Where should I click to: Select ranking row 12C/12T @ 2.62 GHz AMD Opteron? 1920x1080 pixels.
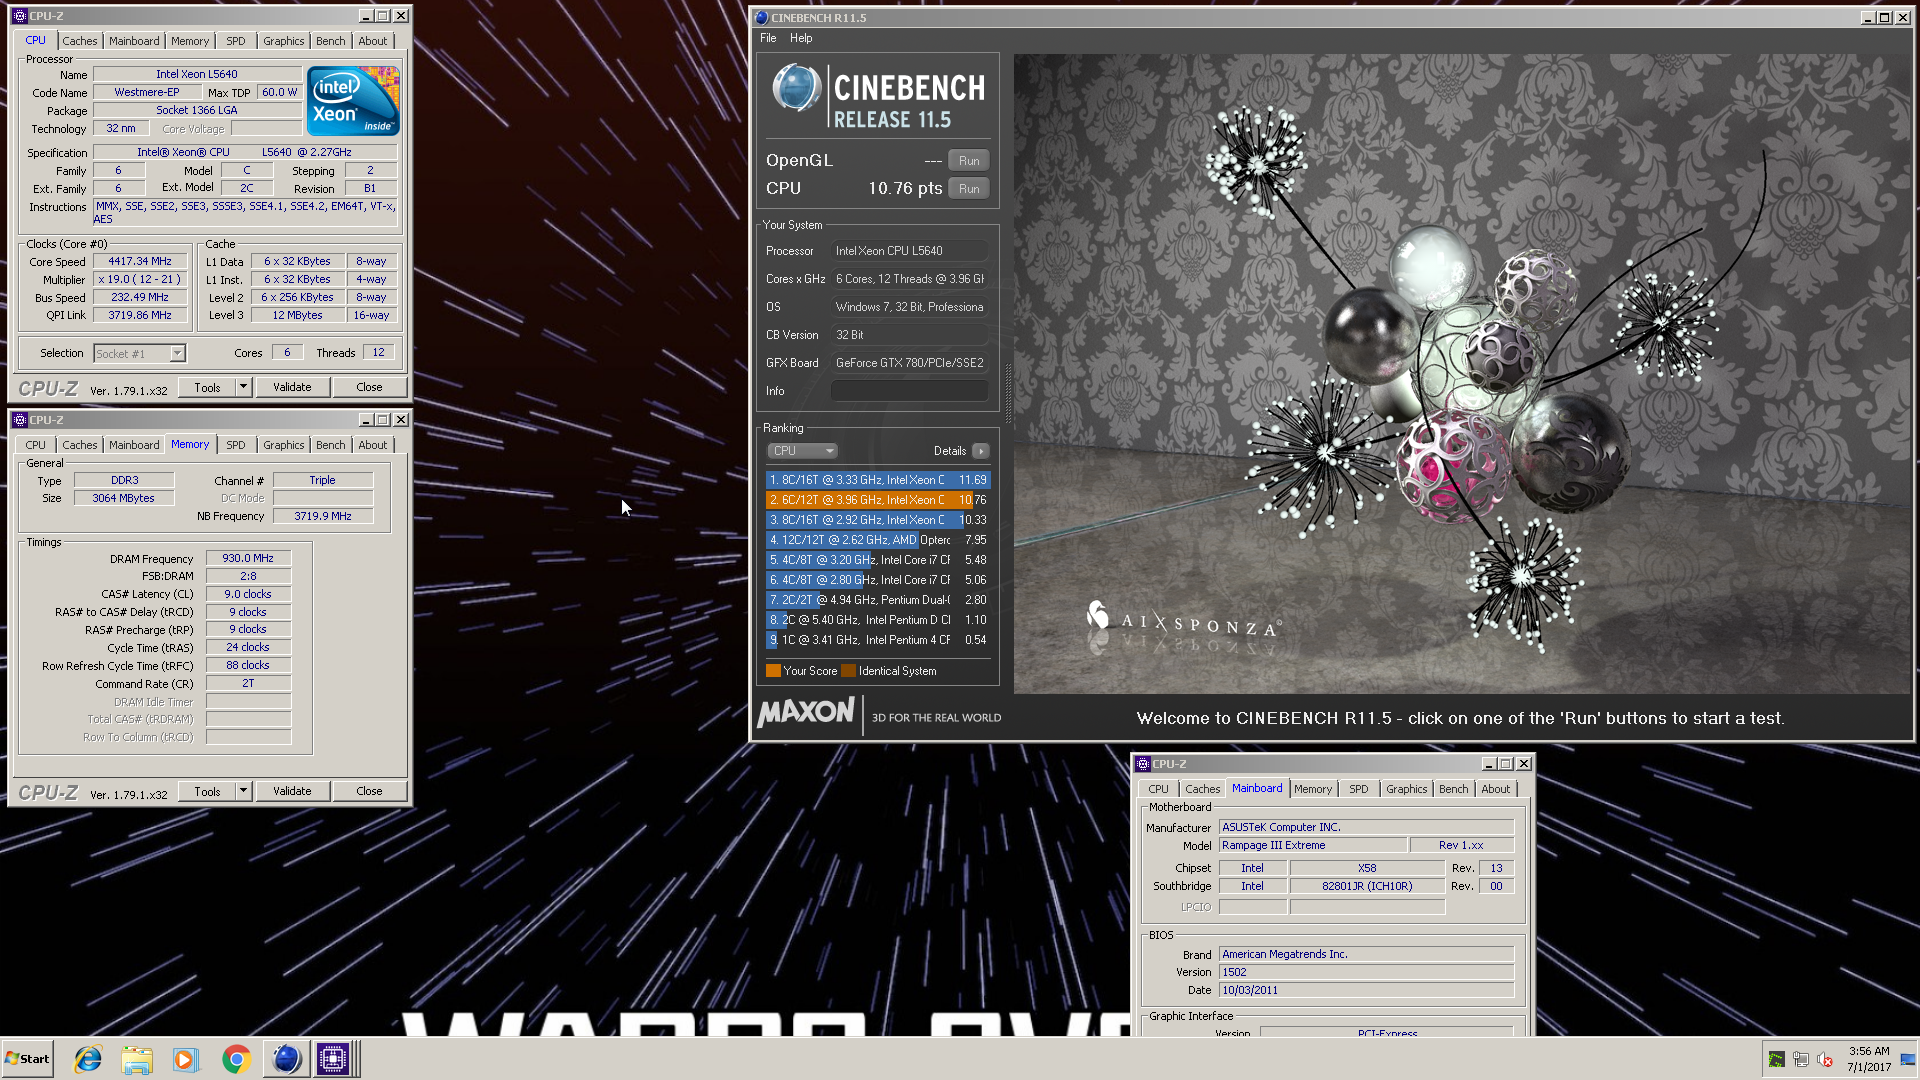tap(878, 540)
